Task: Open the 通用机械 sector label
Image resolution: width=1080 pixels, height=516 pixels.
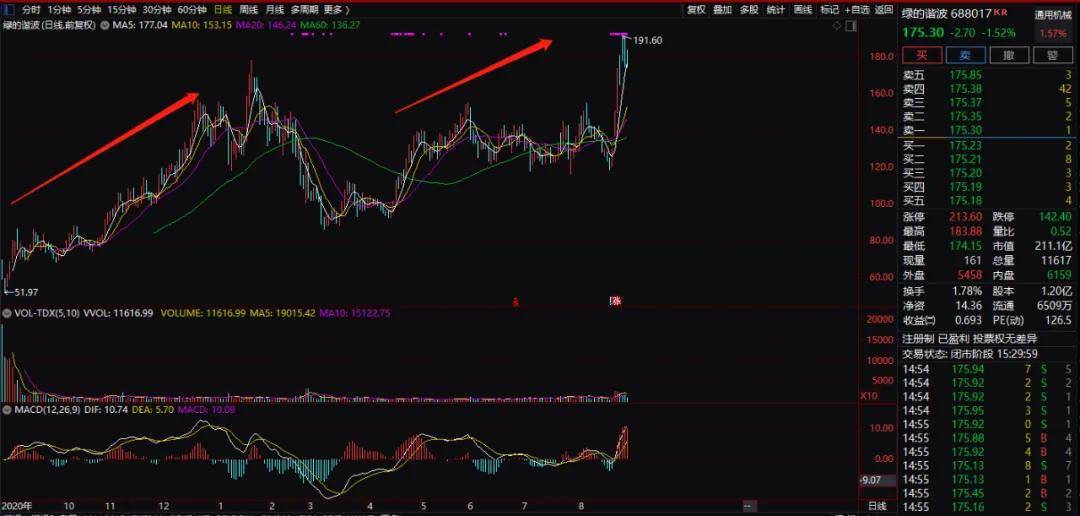Action: pos(1054,15)
